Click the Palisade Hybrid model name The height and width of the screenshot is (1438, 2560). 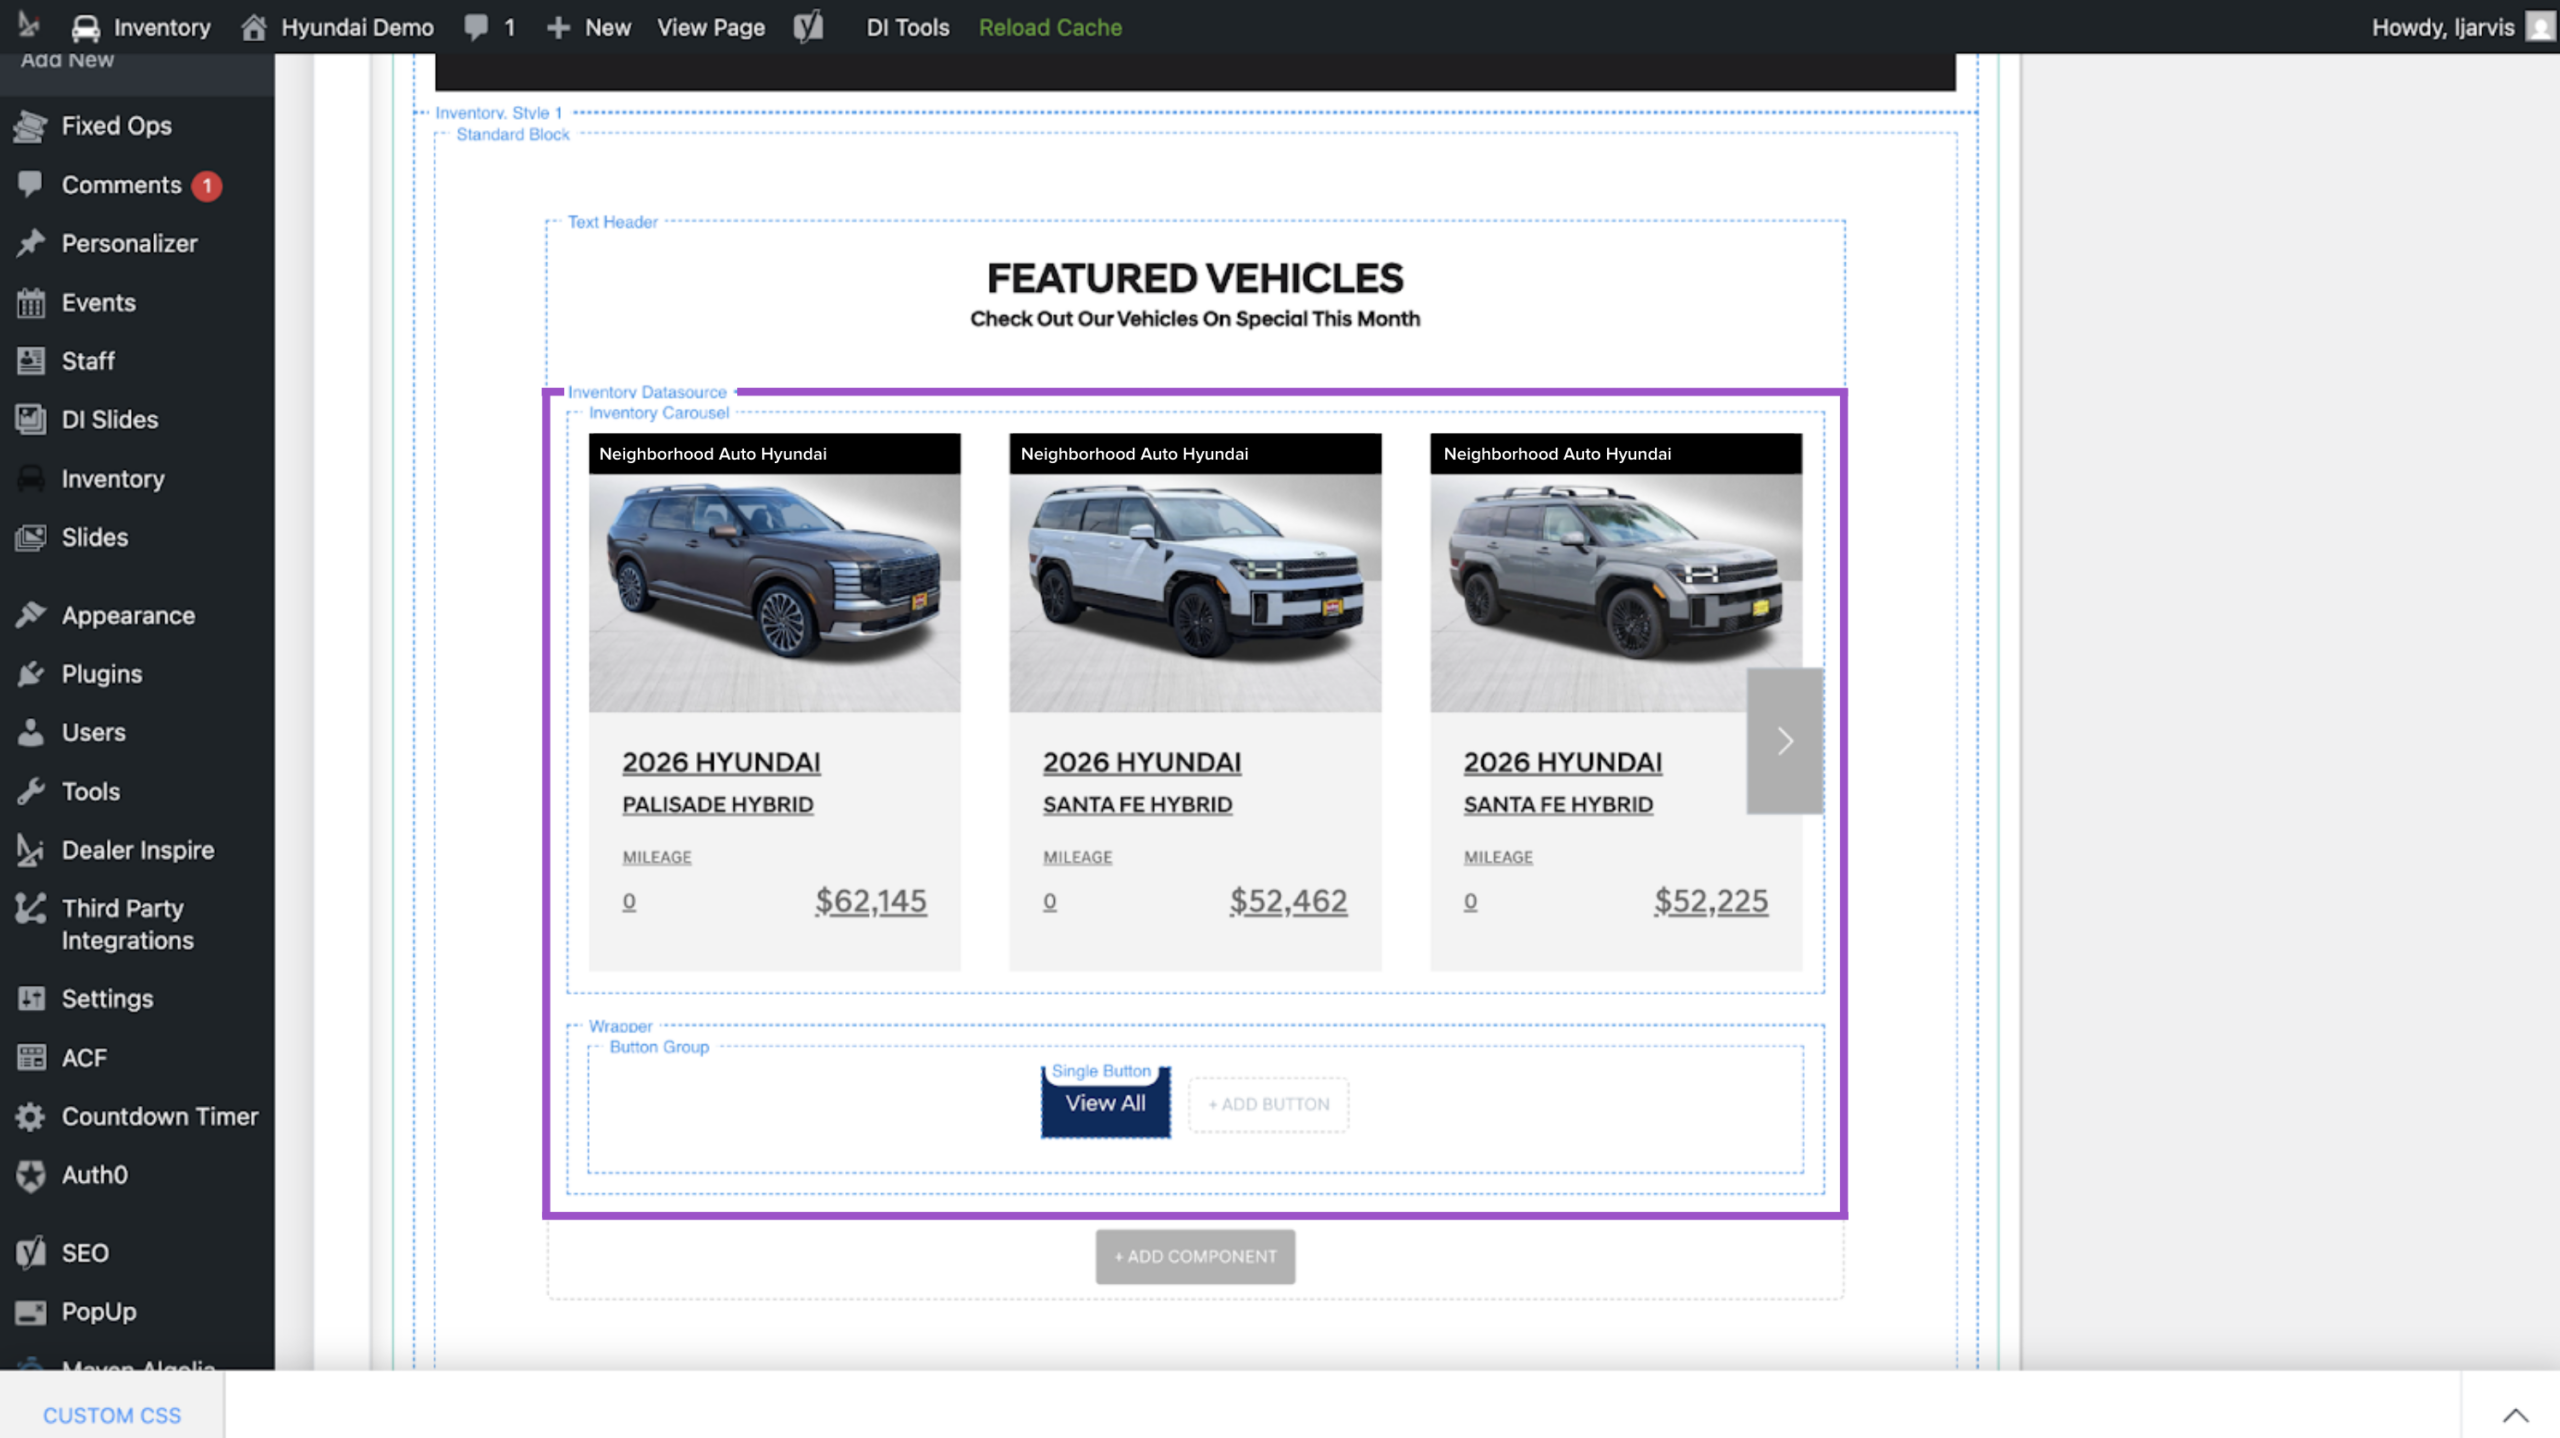[x=718, y=805]
